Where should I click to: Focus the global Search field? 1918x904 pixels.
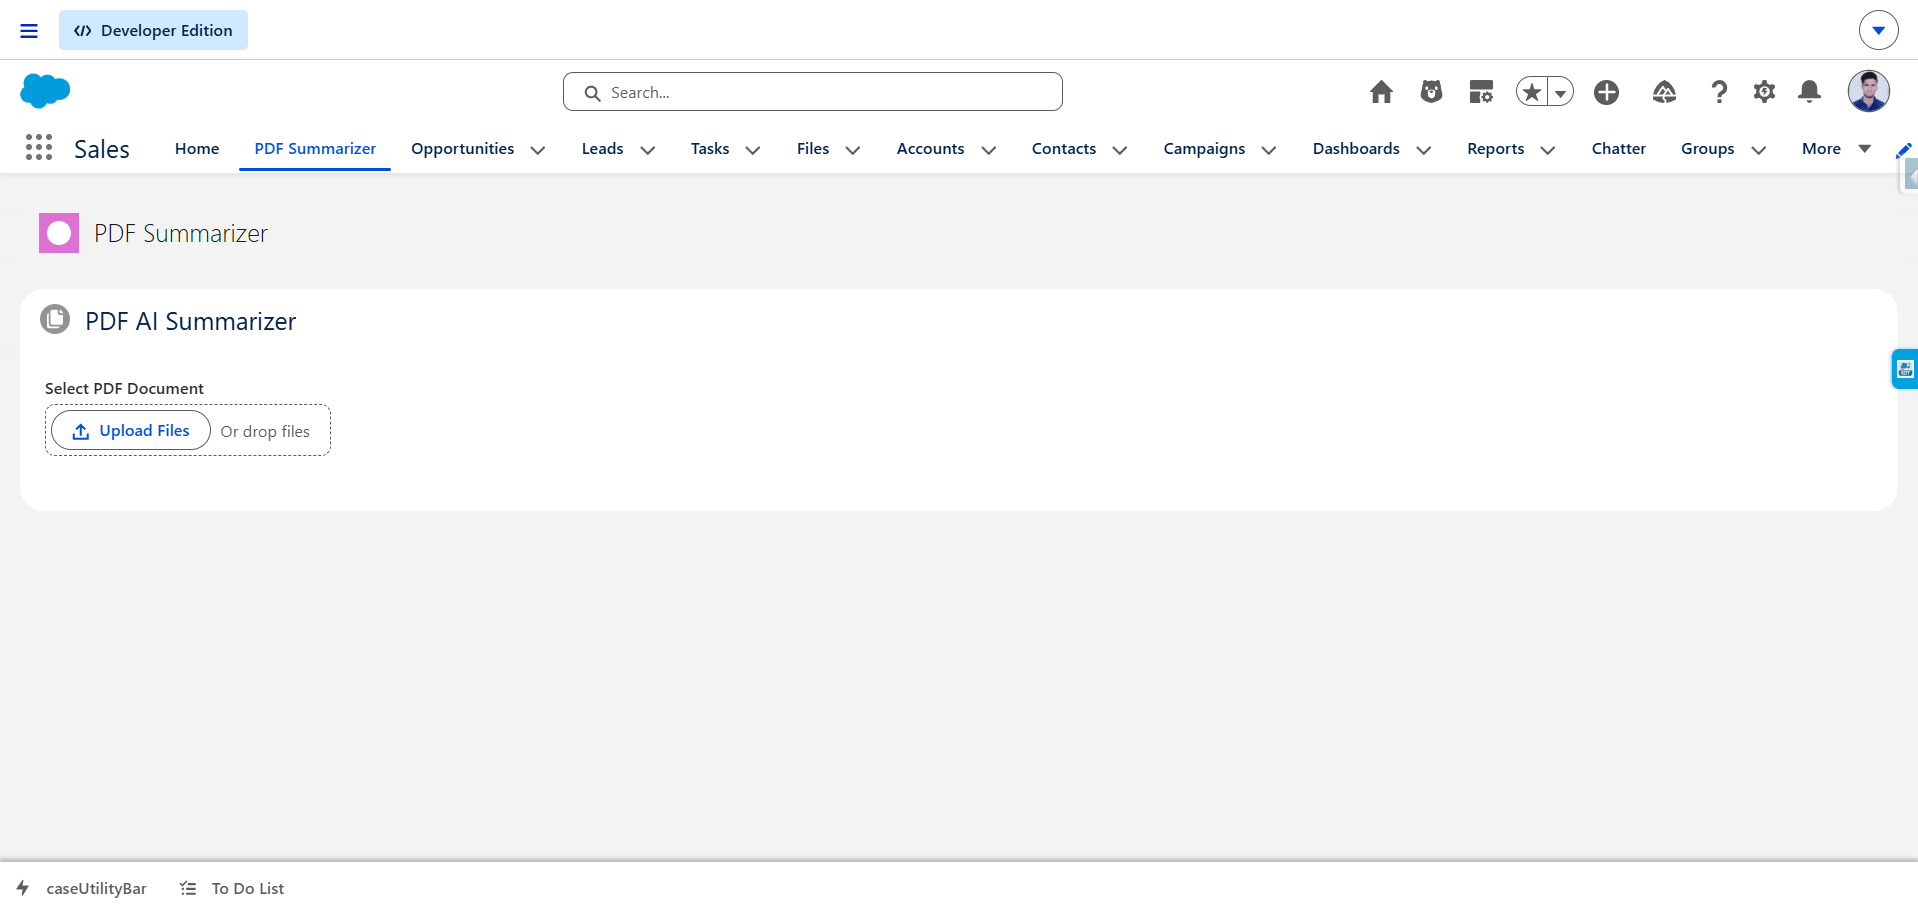(x=812, y=92)
